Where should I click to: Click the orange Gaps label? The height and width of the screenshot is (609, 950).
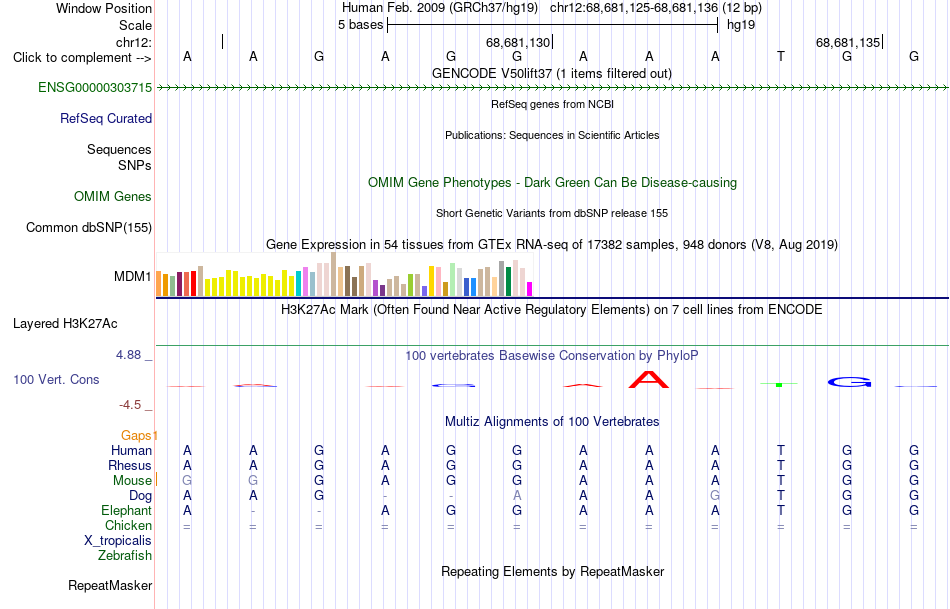137,436
